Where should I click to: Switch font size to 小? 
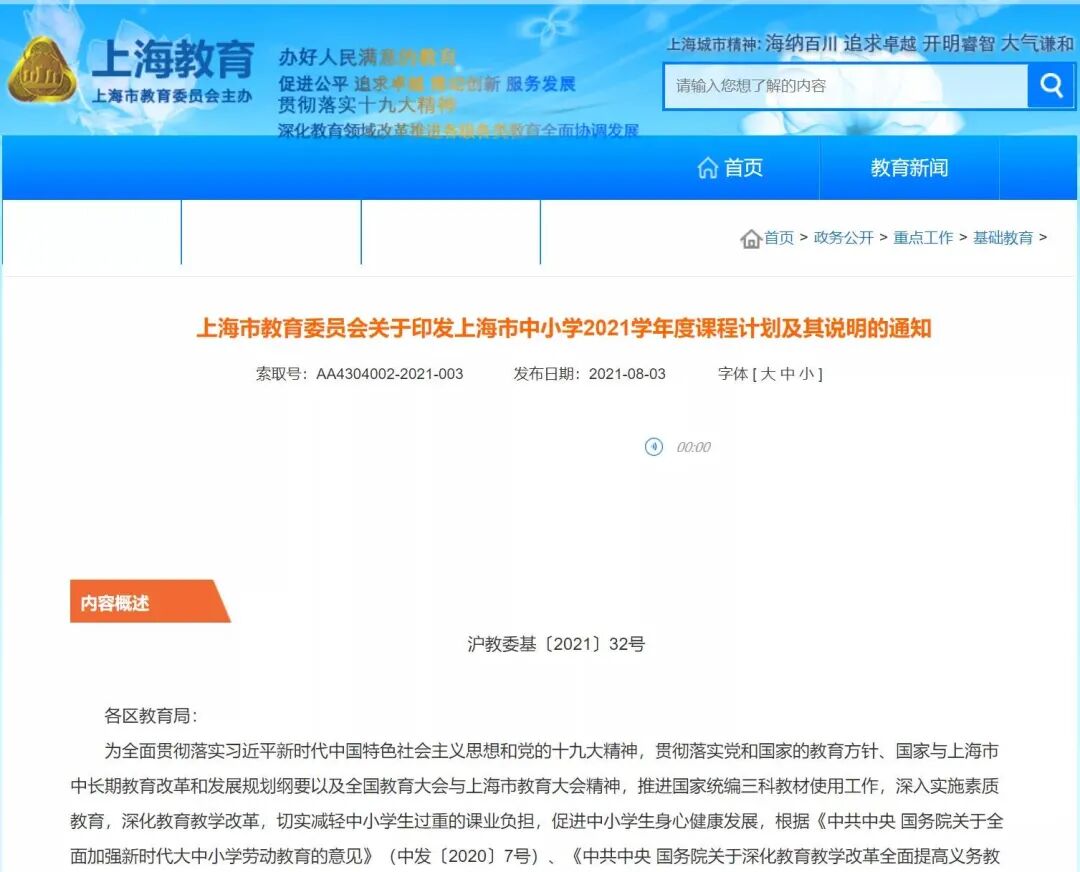[808, 374]
